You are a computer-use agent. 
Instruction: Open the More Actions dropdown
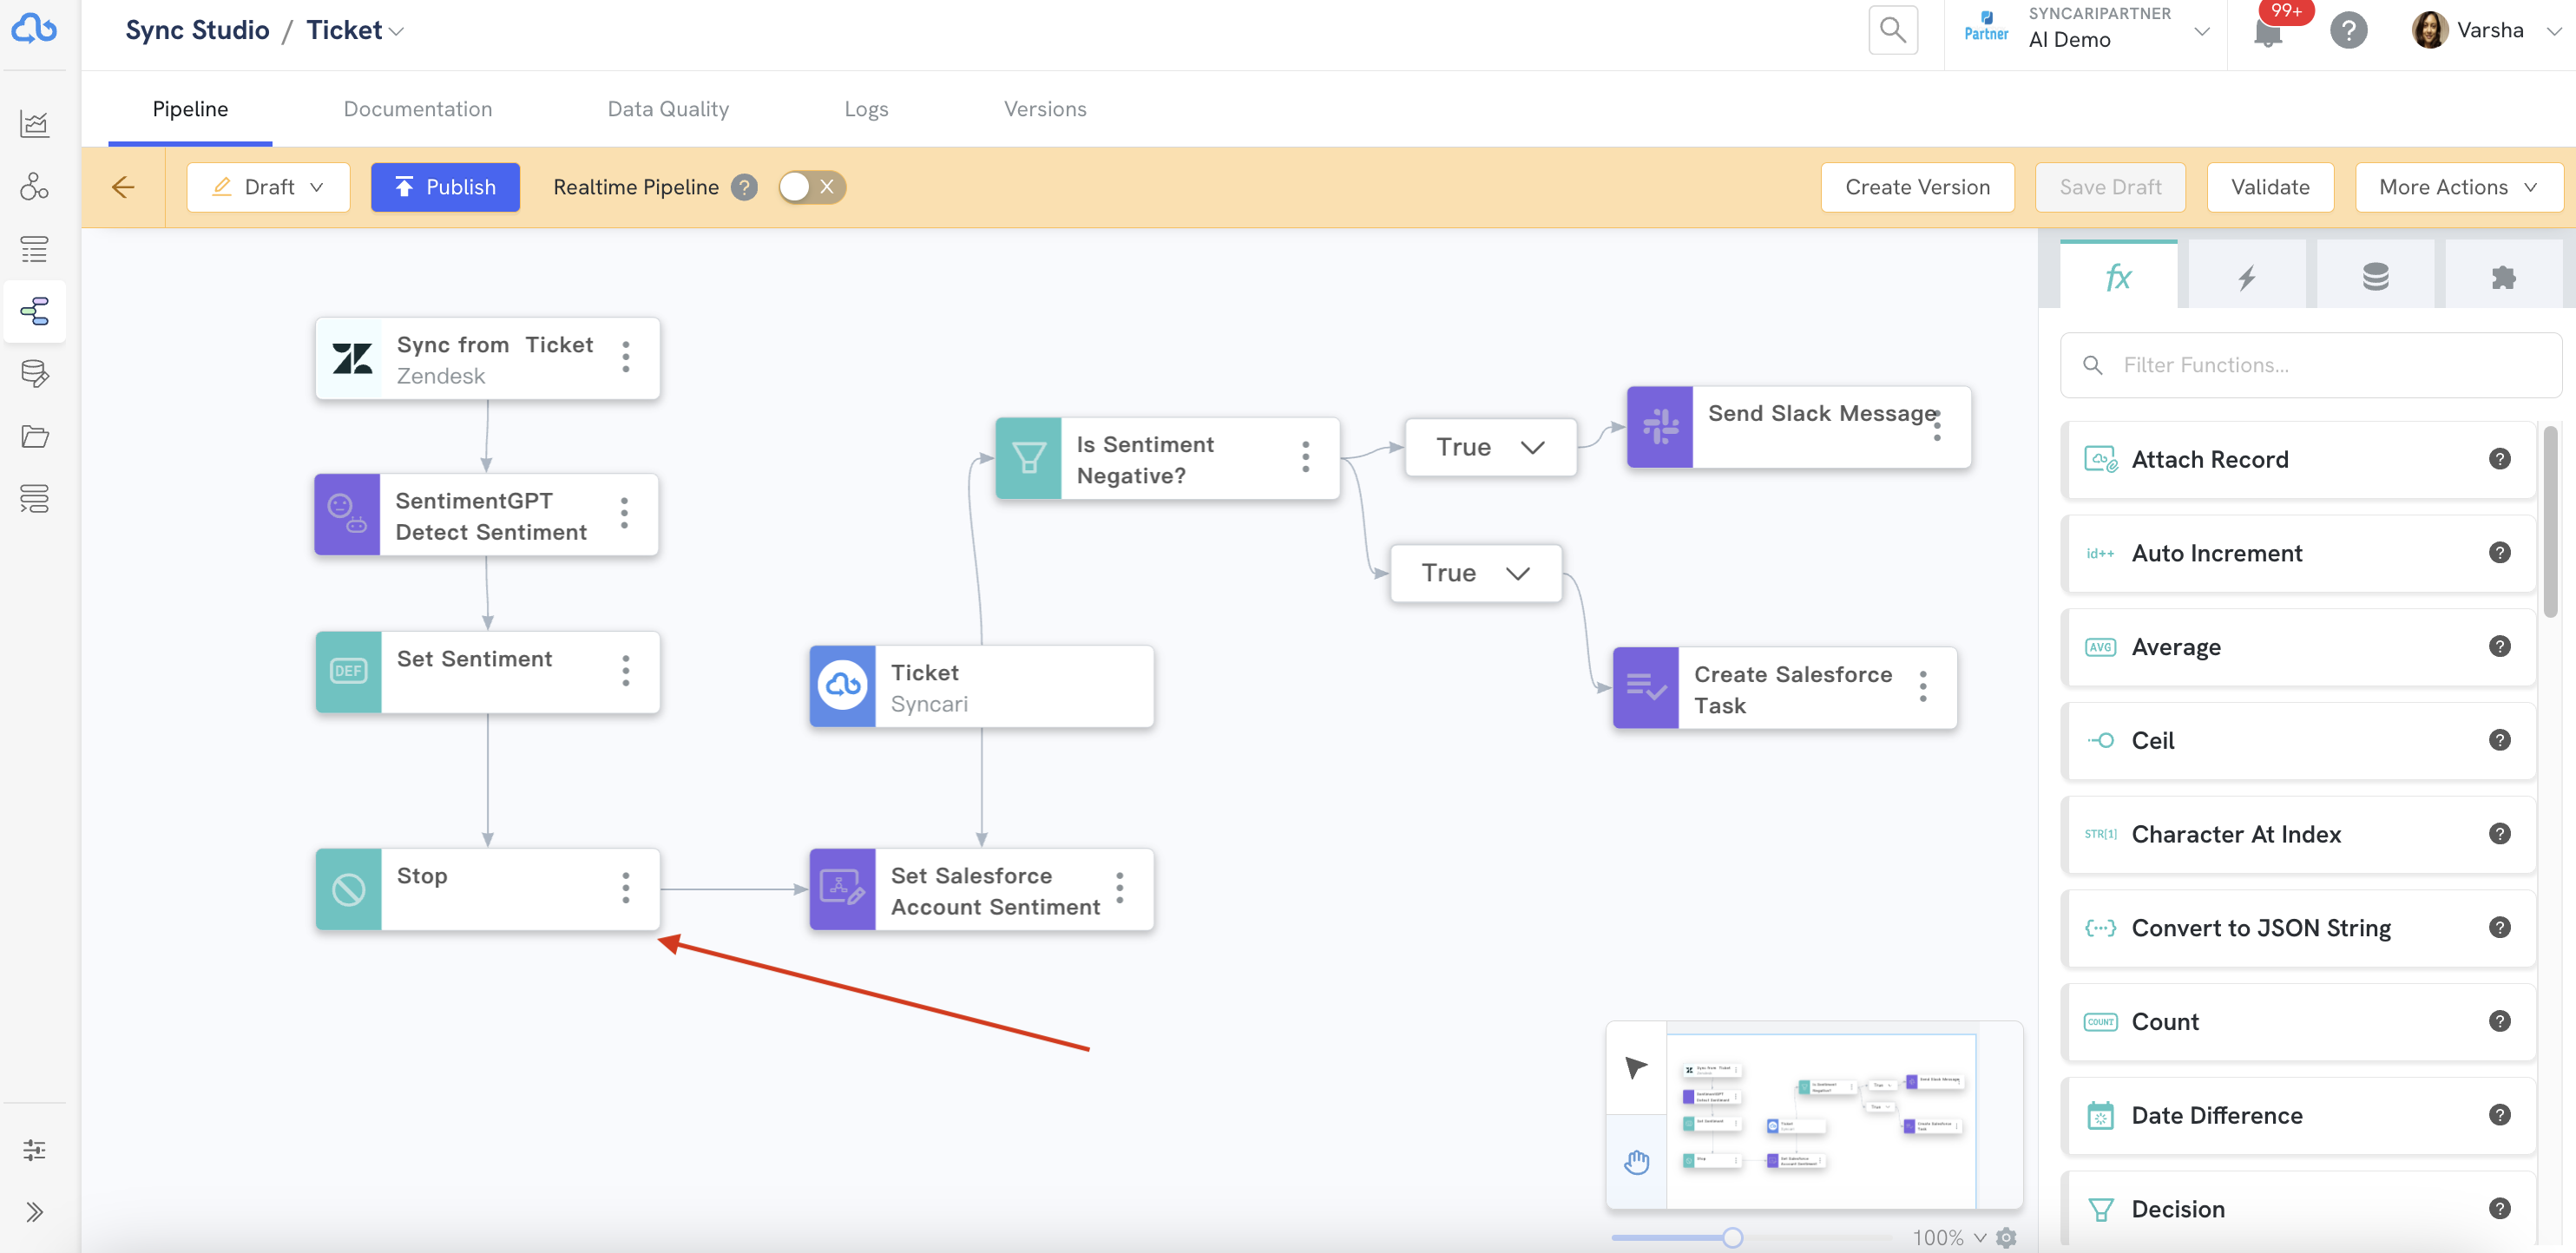click(2458, 187)
